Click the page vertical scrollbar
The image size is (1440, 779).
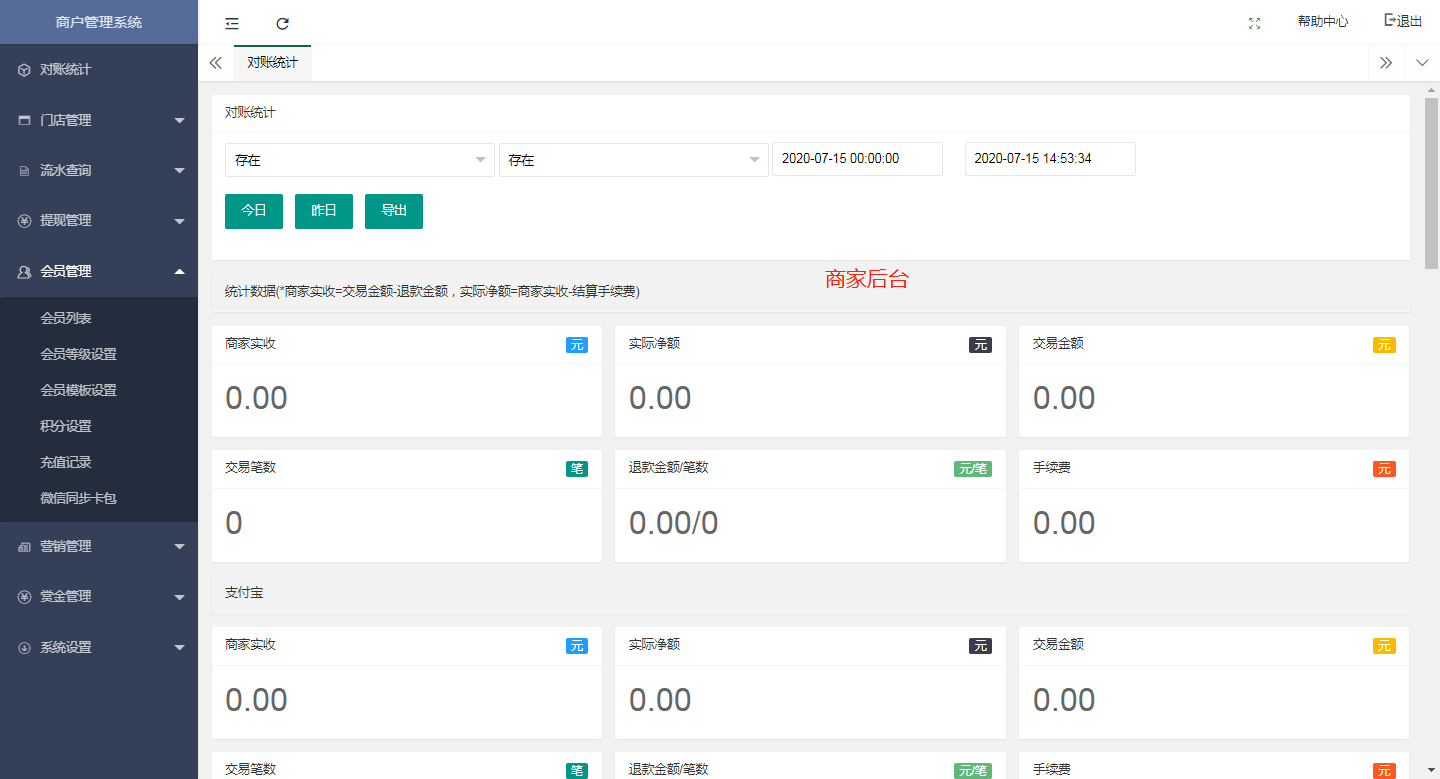(1432, 183)
